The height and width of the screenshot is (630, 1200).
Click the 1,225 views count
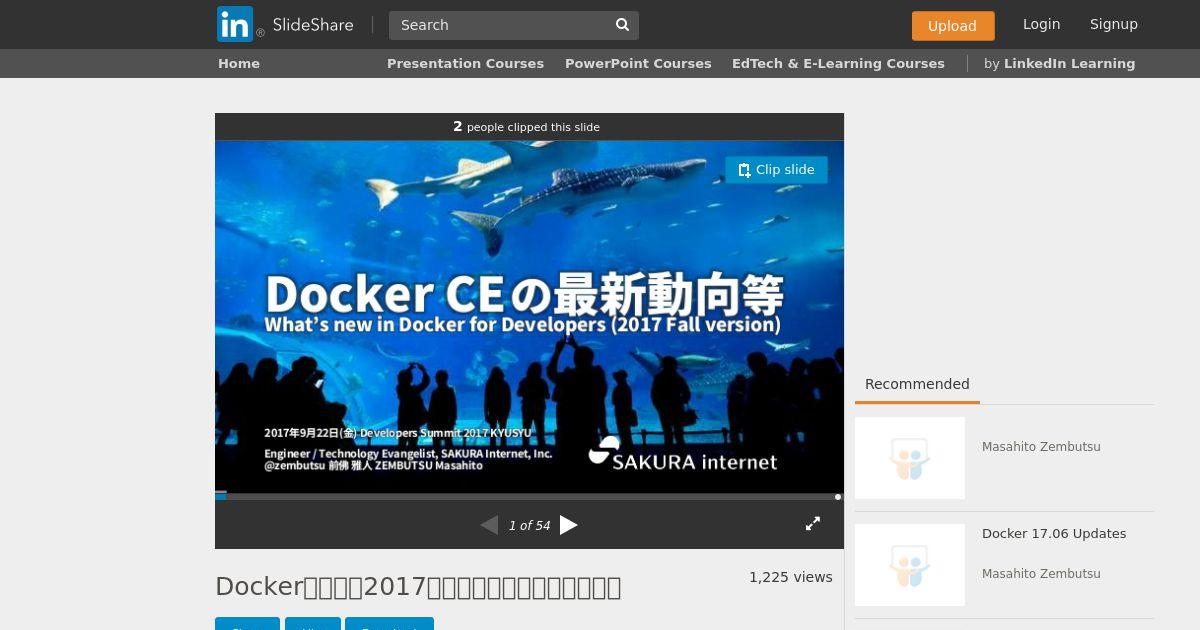(790, 577)
